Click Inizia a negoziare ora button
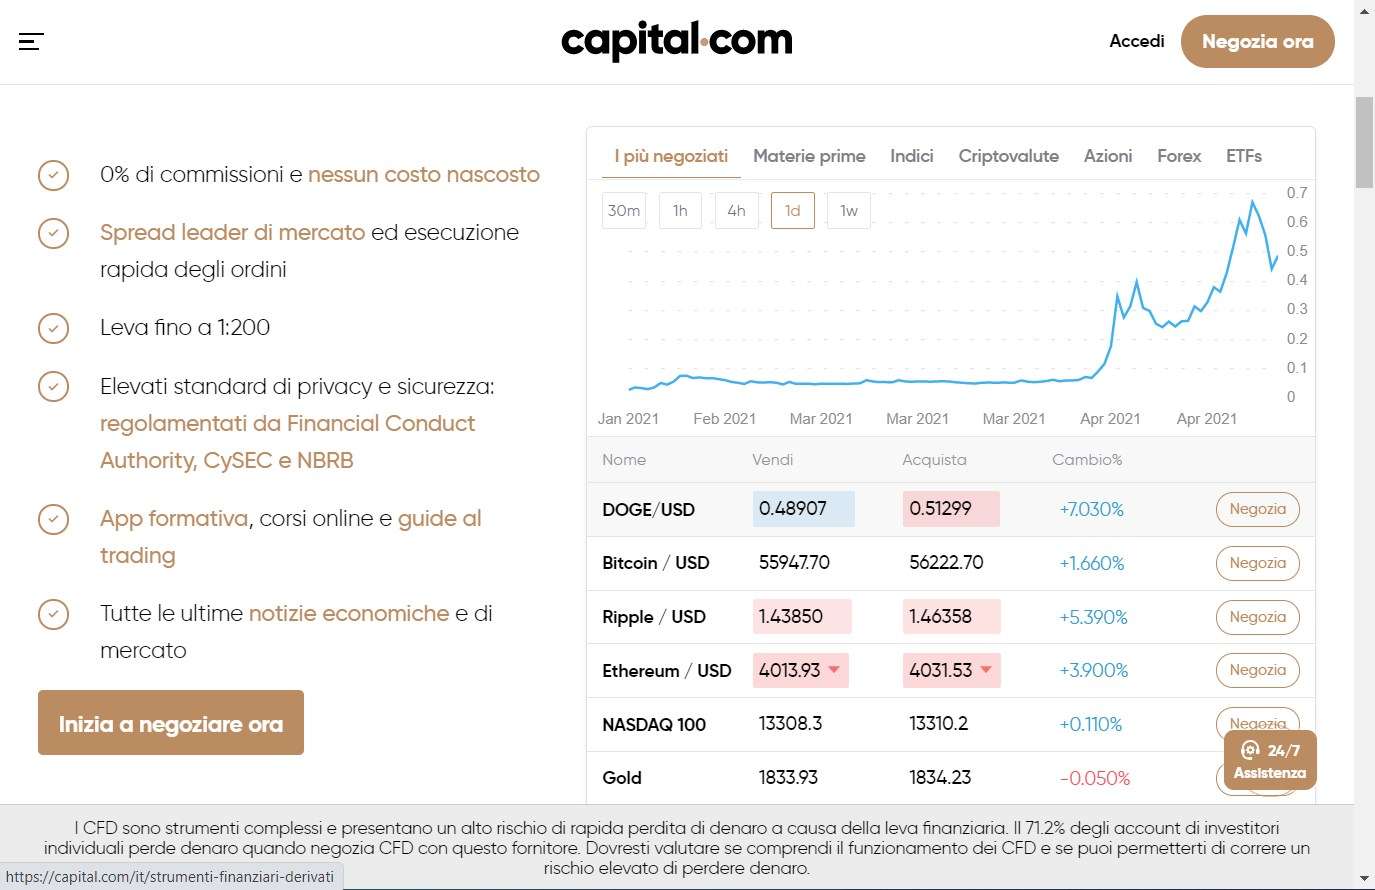Screen dimensions: 1375x890 click(x=171, y=723)
